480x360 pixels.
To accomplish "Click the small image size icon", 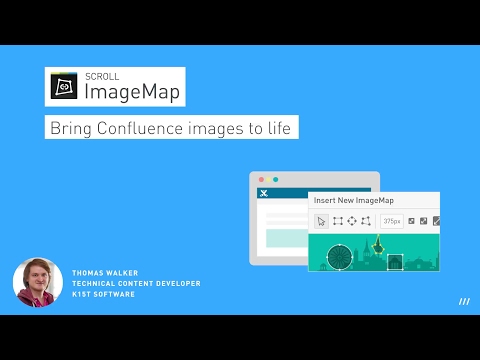I will click(411, 221).
